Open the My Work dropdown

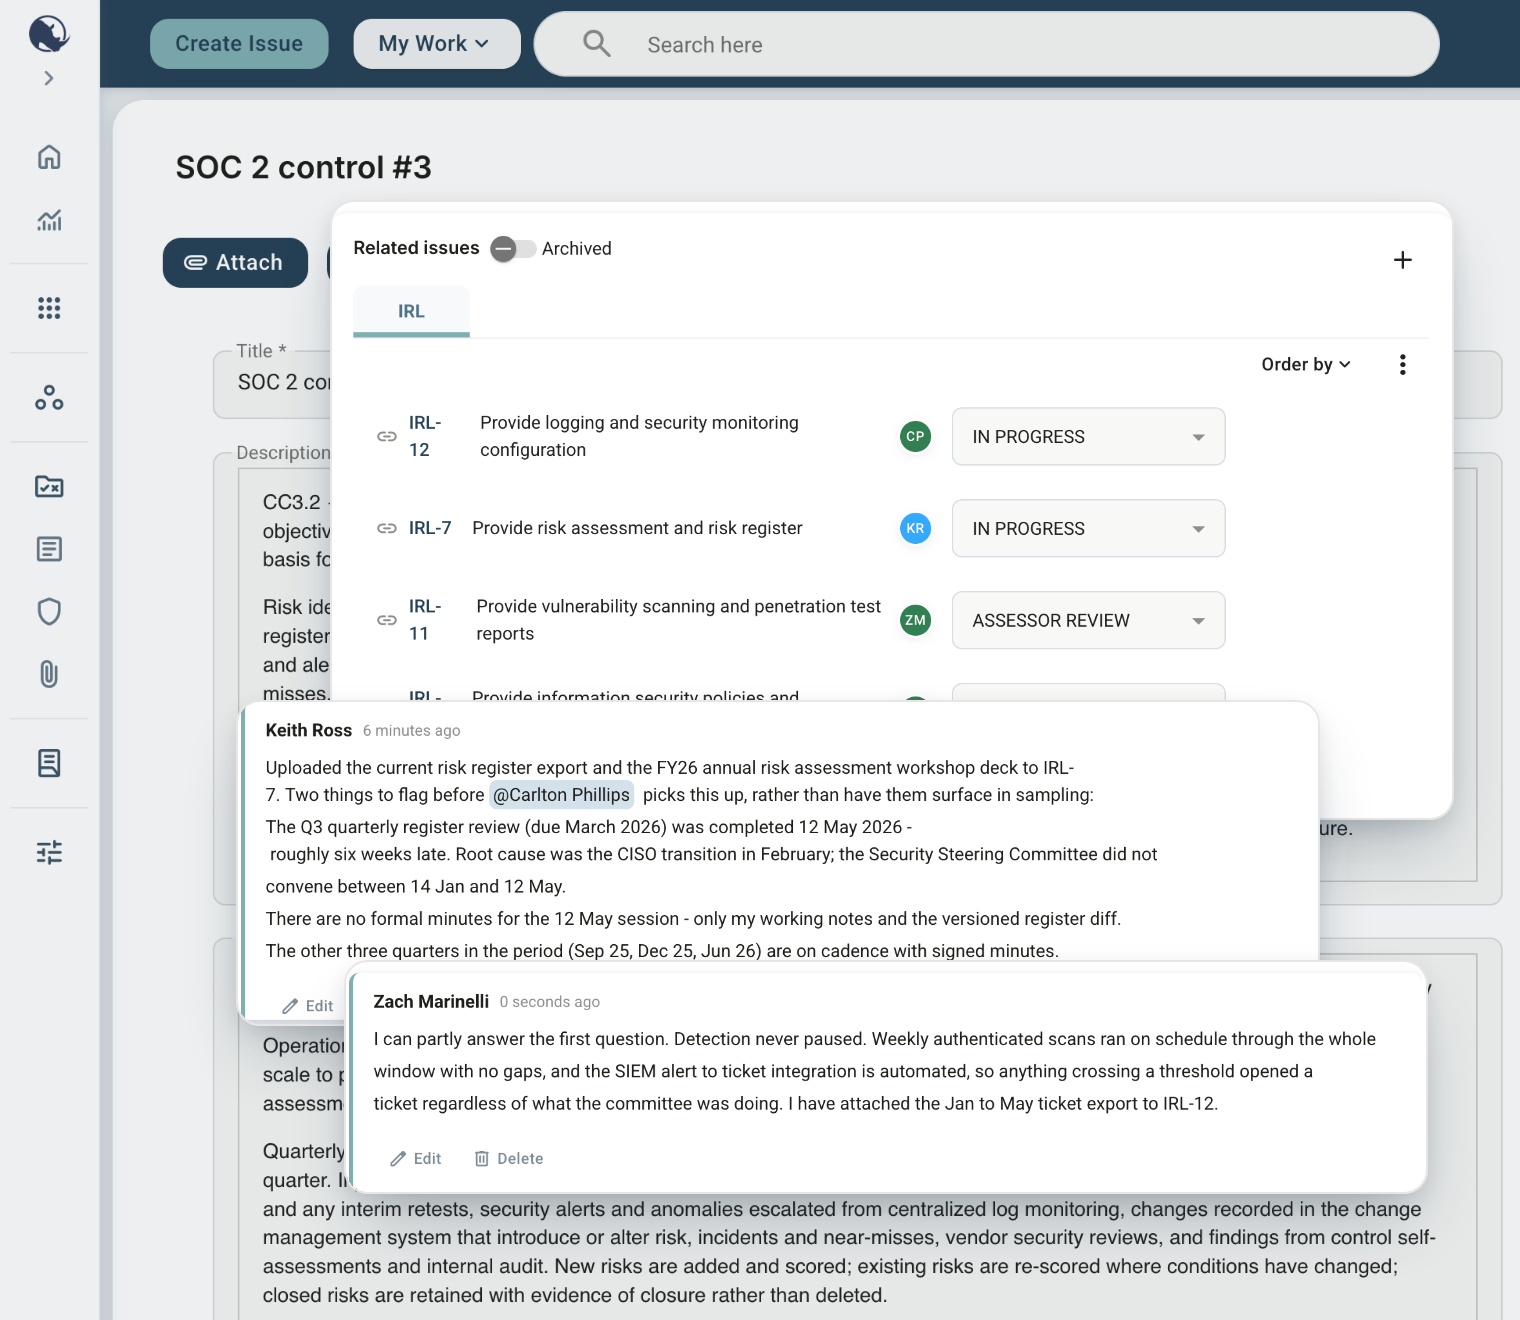click(x=436, y=44)
